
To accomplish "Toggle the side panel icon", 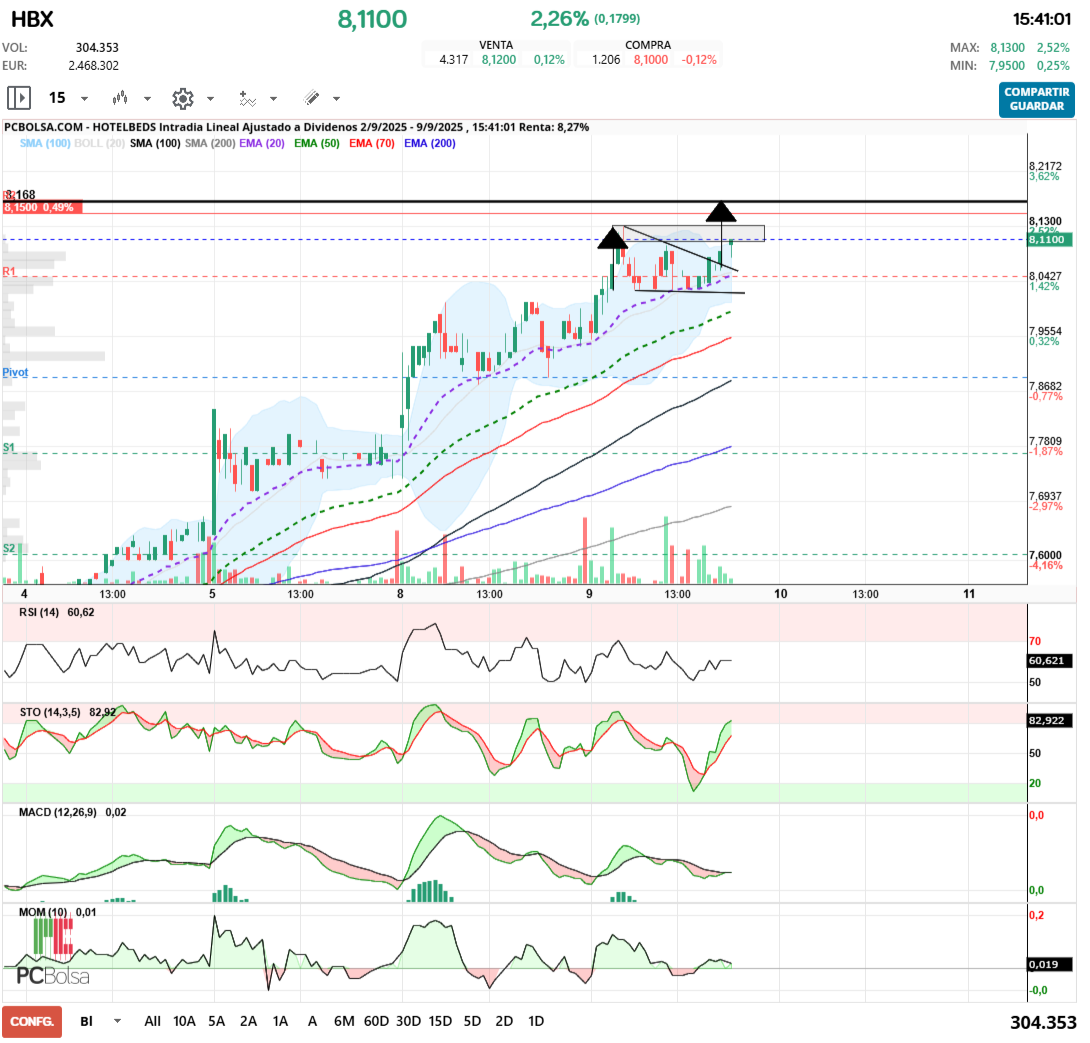I will pyautogui.click(x=19, y=98).
